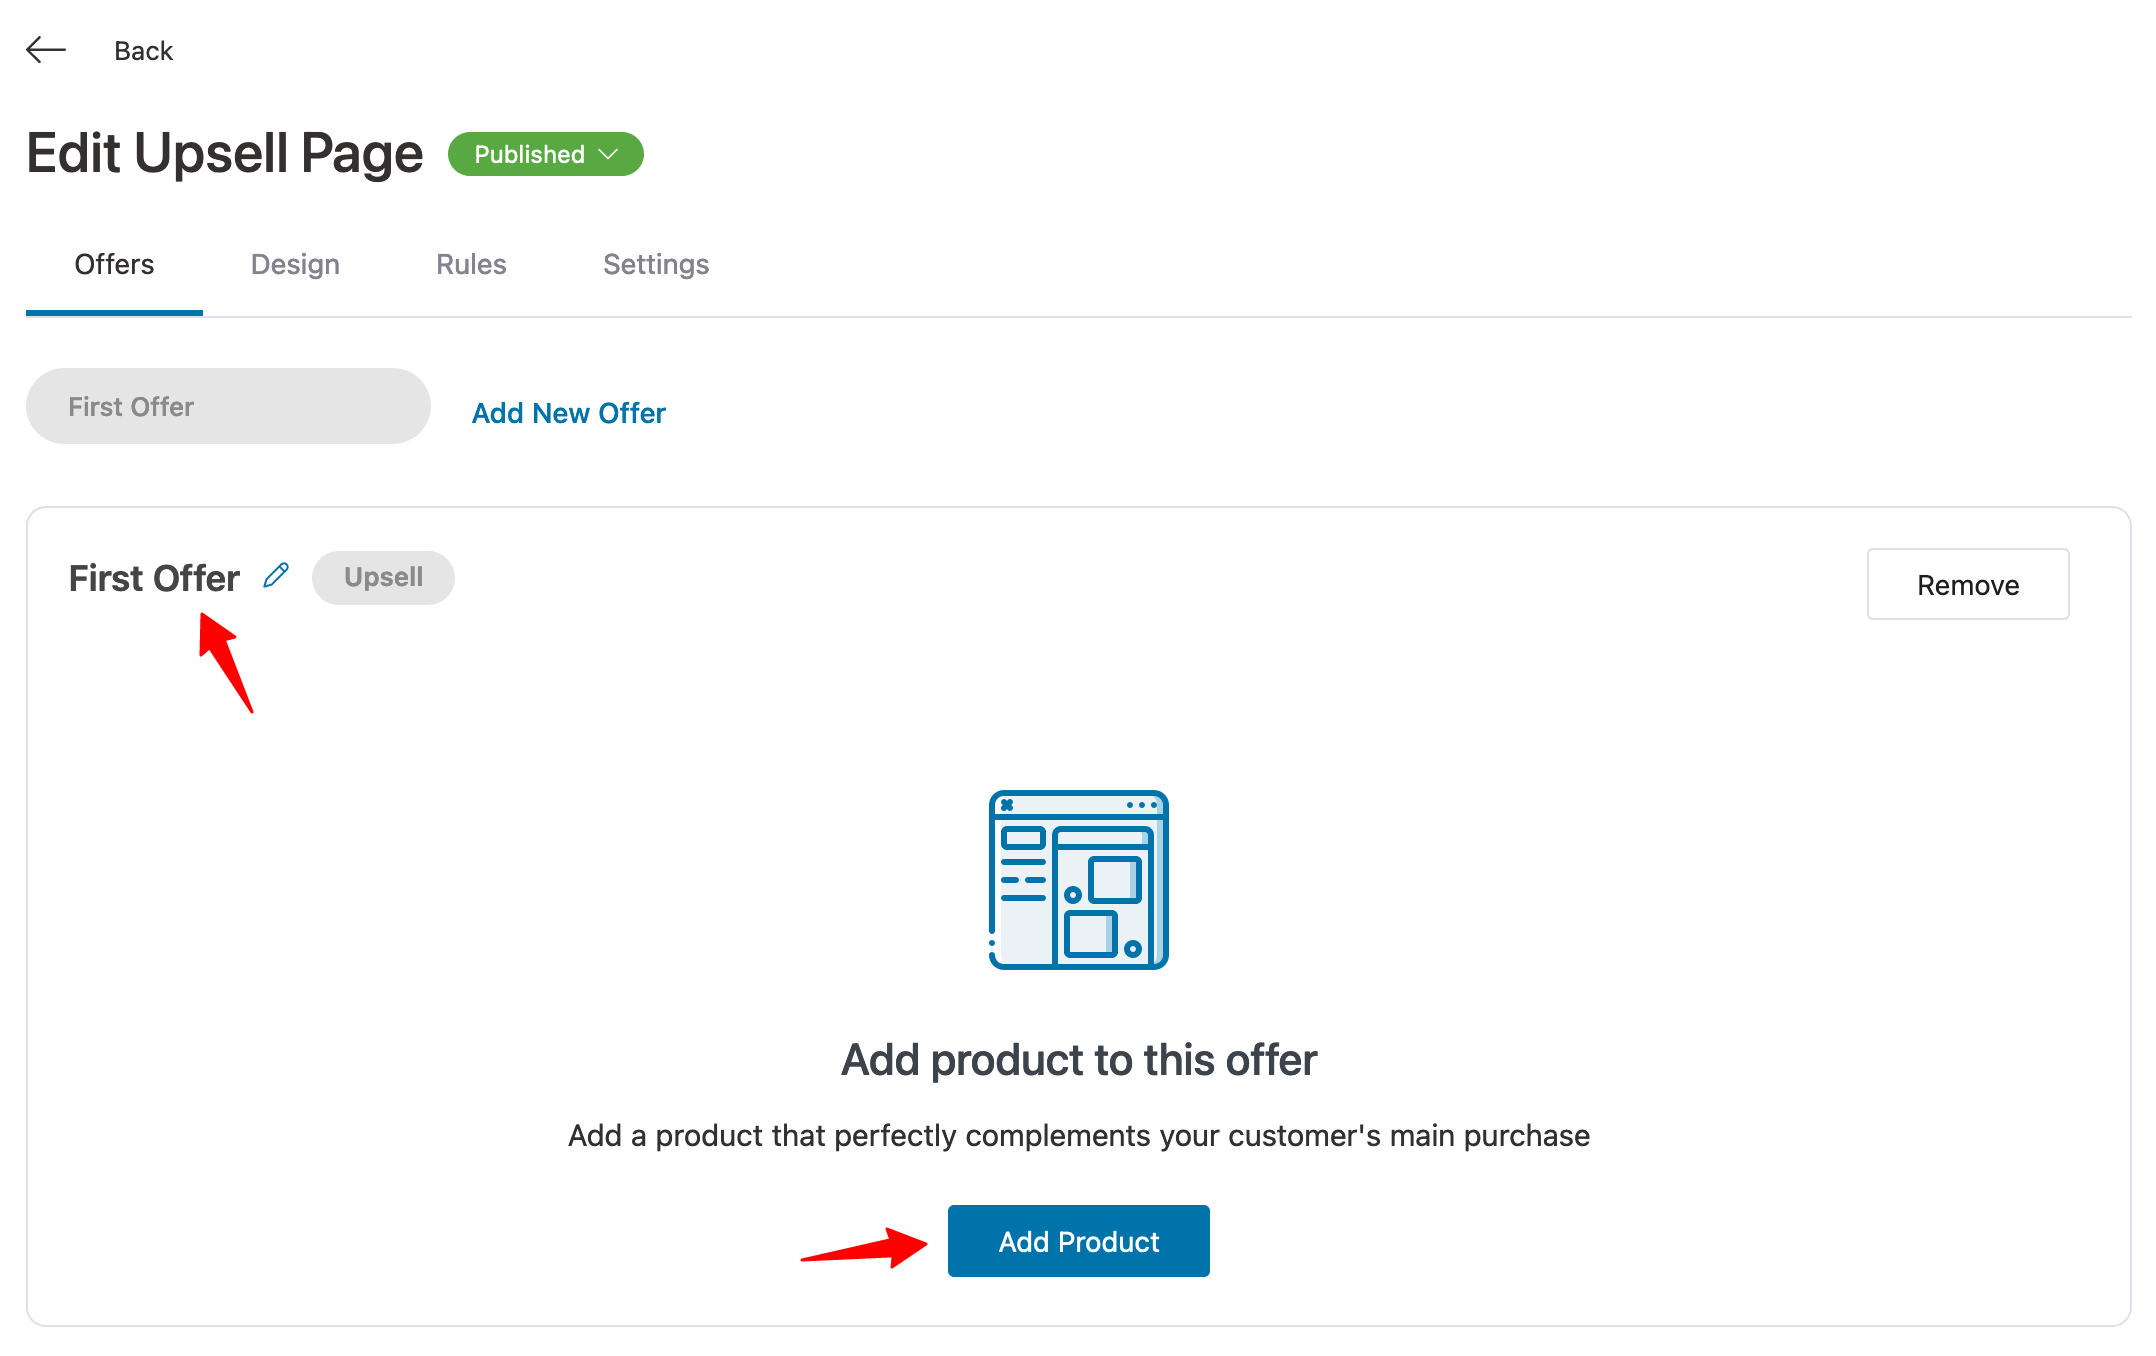Click the Back text label
Viewport: 2156px width, 1356px height.
pos(143,50)
